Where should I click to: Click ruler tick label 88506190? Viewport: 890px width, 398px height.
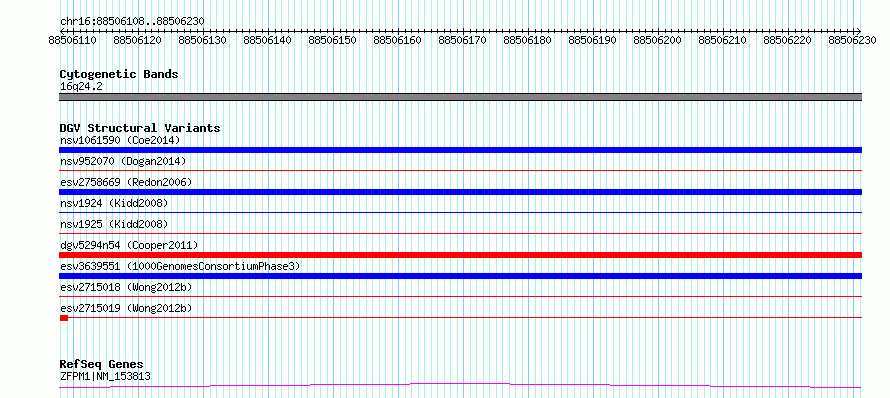pyautogui.click(x=593, y=41)
